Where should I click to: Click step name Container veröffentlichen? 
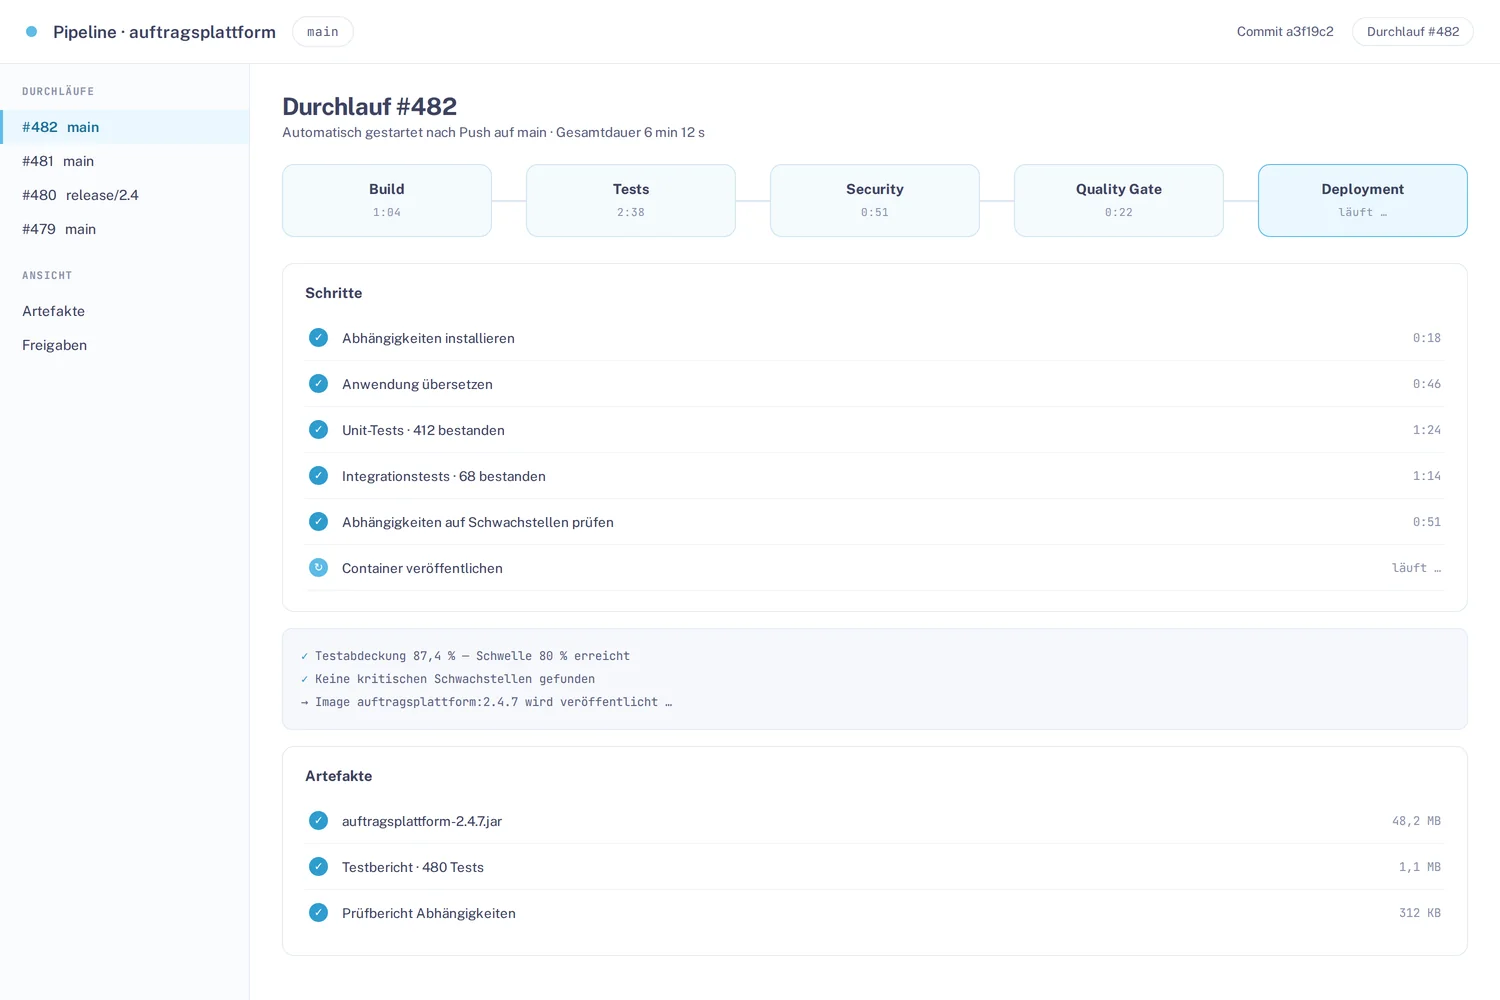[x=422, y=568]
